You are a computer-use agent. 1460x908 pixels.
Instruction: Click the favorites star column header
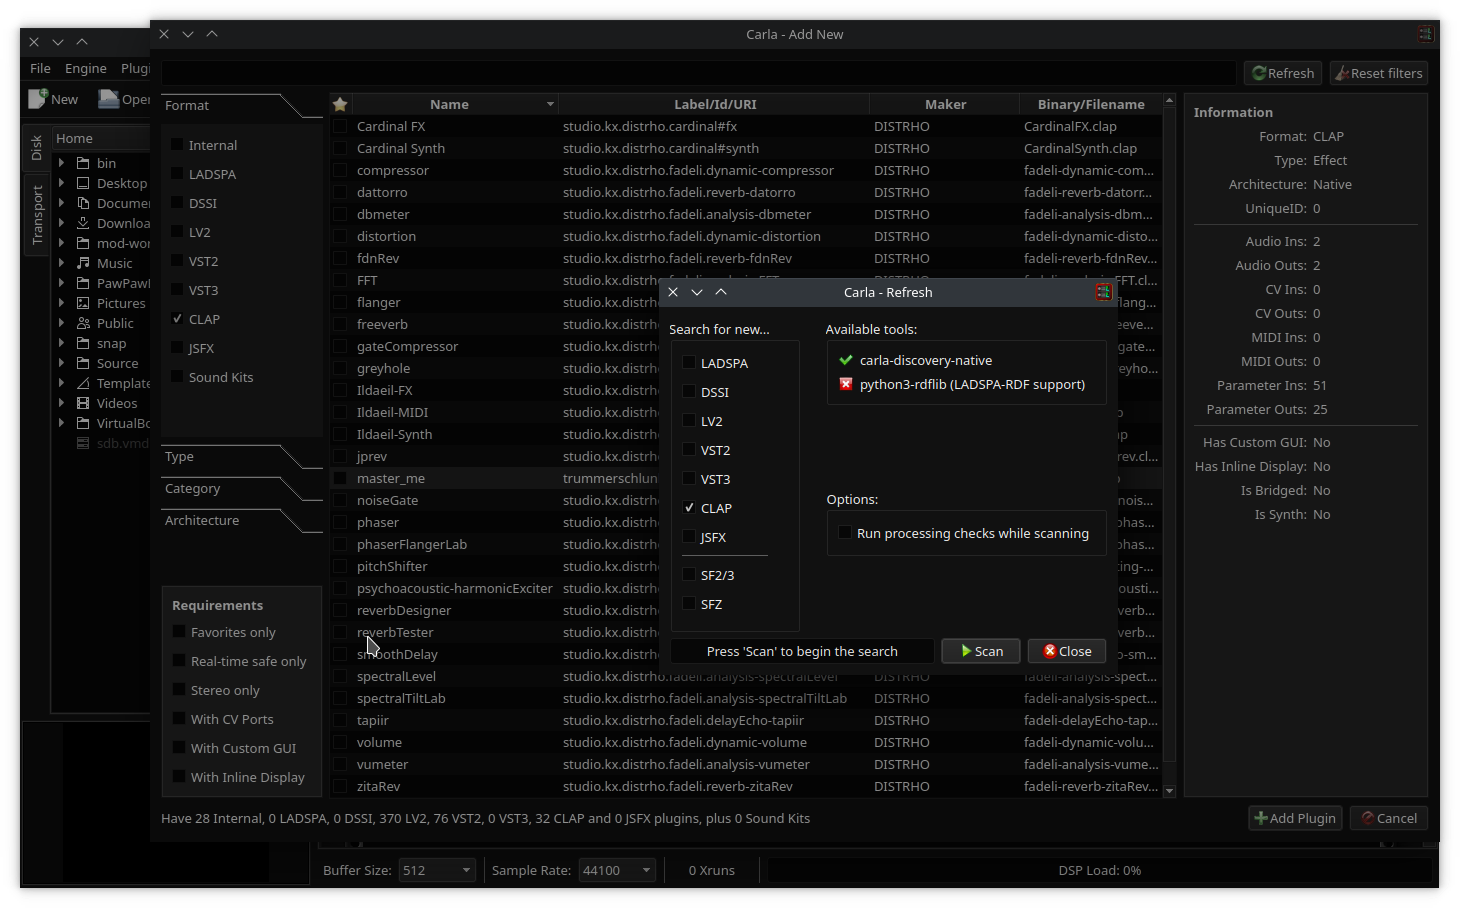pyautogui.click(x=340, y=104)
